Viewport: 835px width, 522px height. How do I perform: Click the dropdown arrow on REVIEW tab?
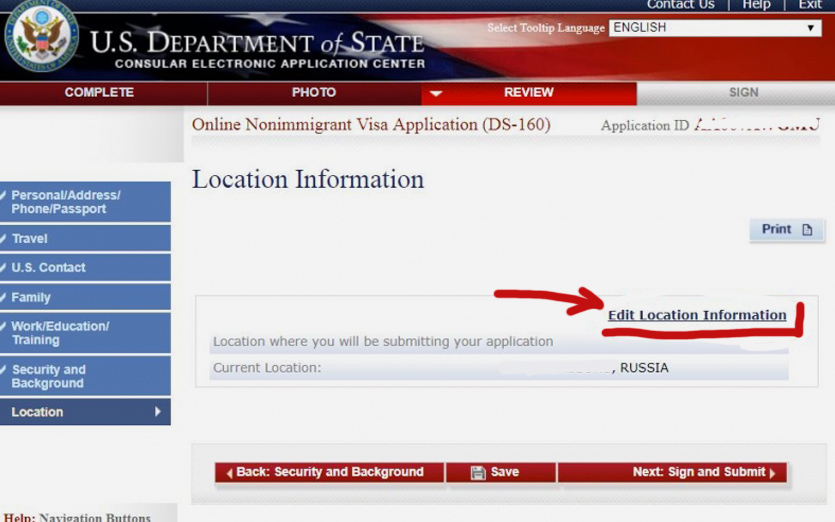point(436,94)
